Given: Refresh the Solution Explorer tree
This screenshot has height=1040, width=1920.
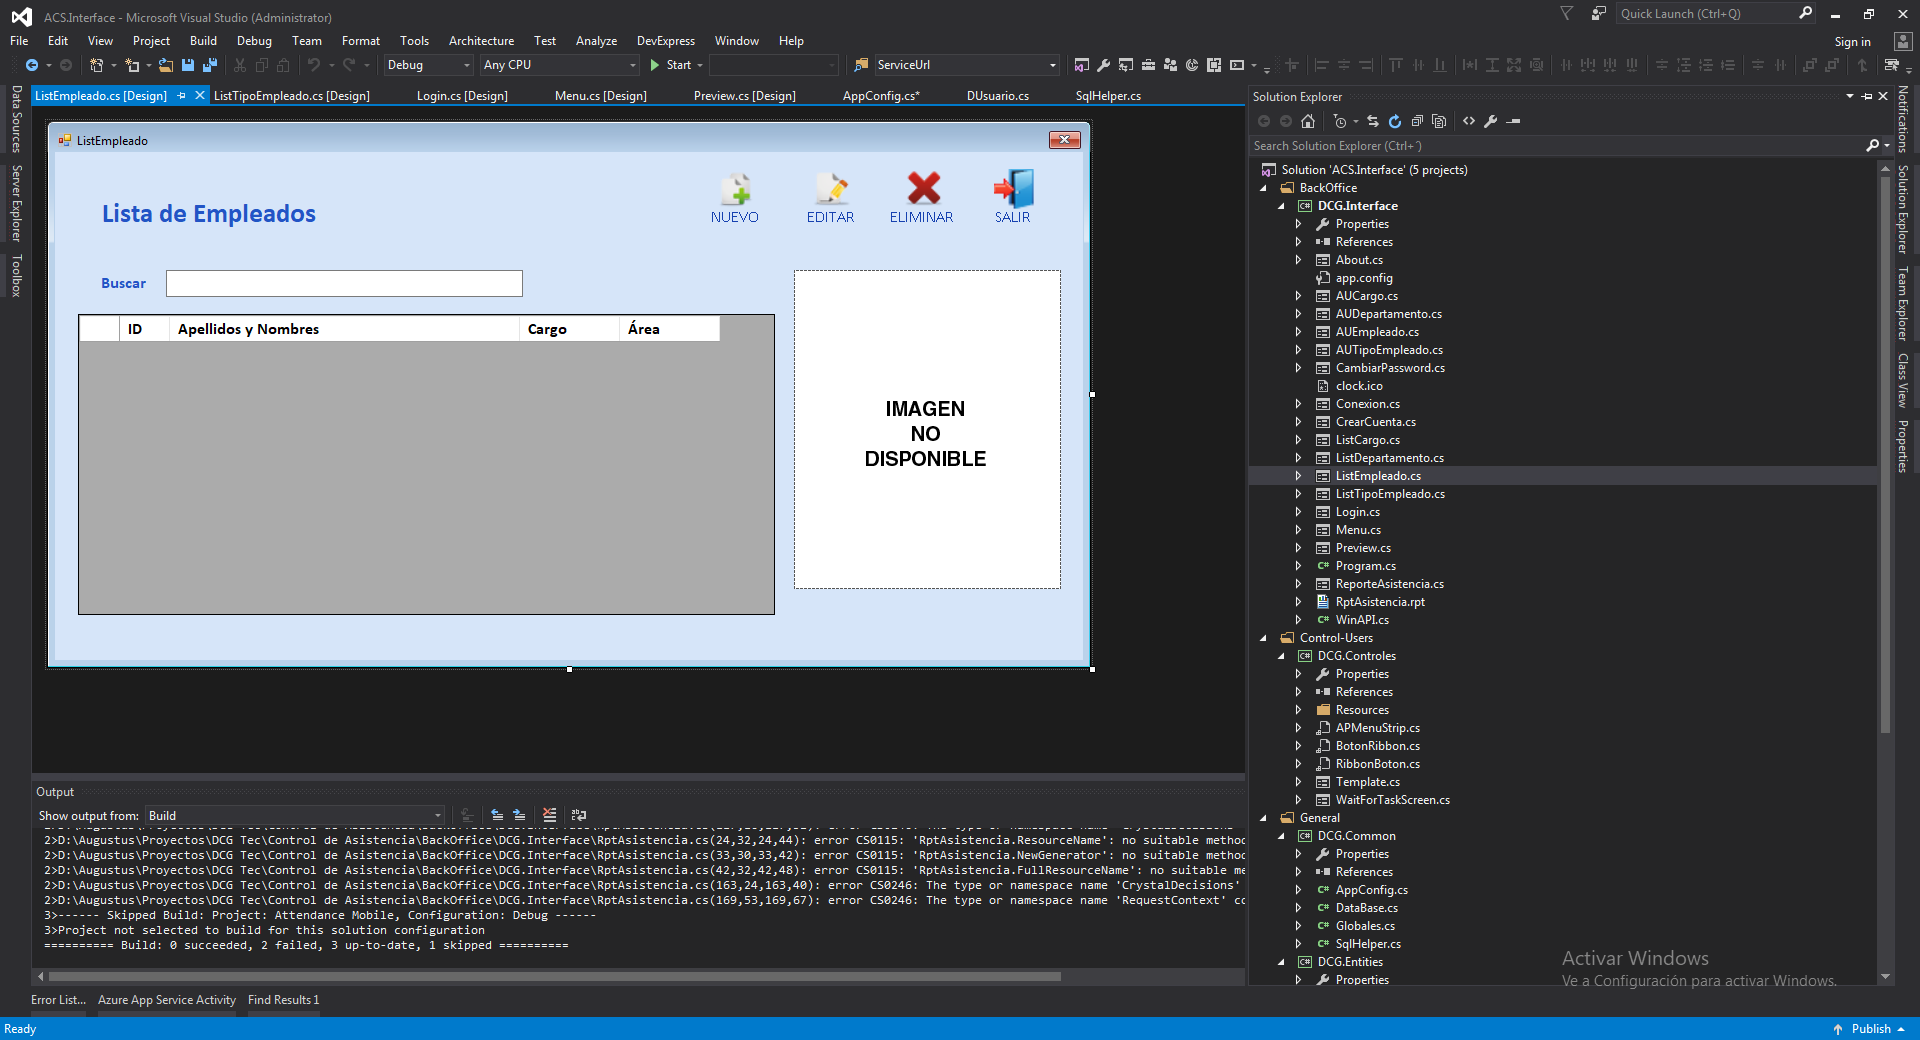Looking at the screenshot, I should [x=1395, y=121].
